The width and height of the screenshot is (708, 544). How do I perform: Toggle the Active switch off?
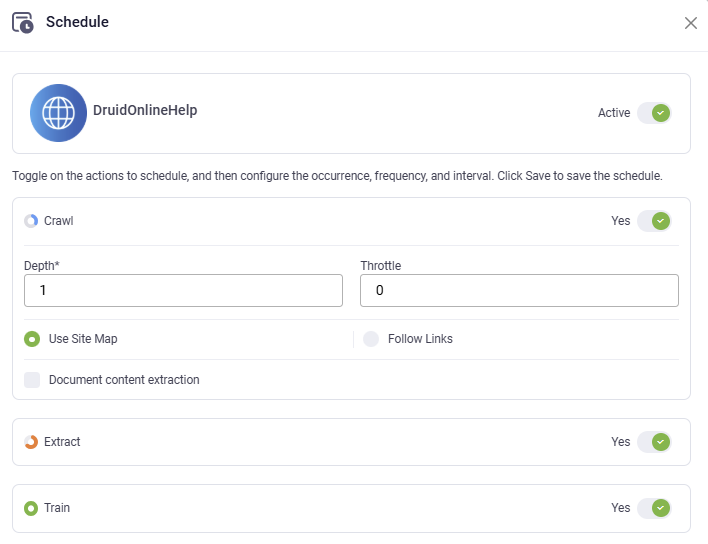(653, 113)
